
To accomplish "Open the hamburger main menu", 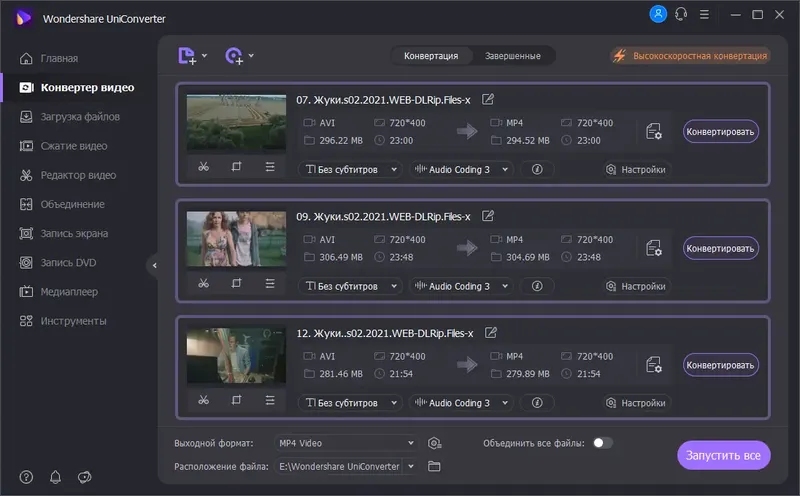I will click(704, 14).
